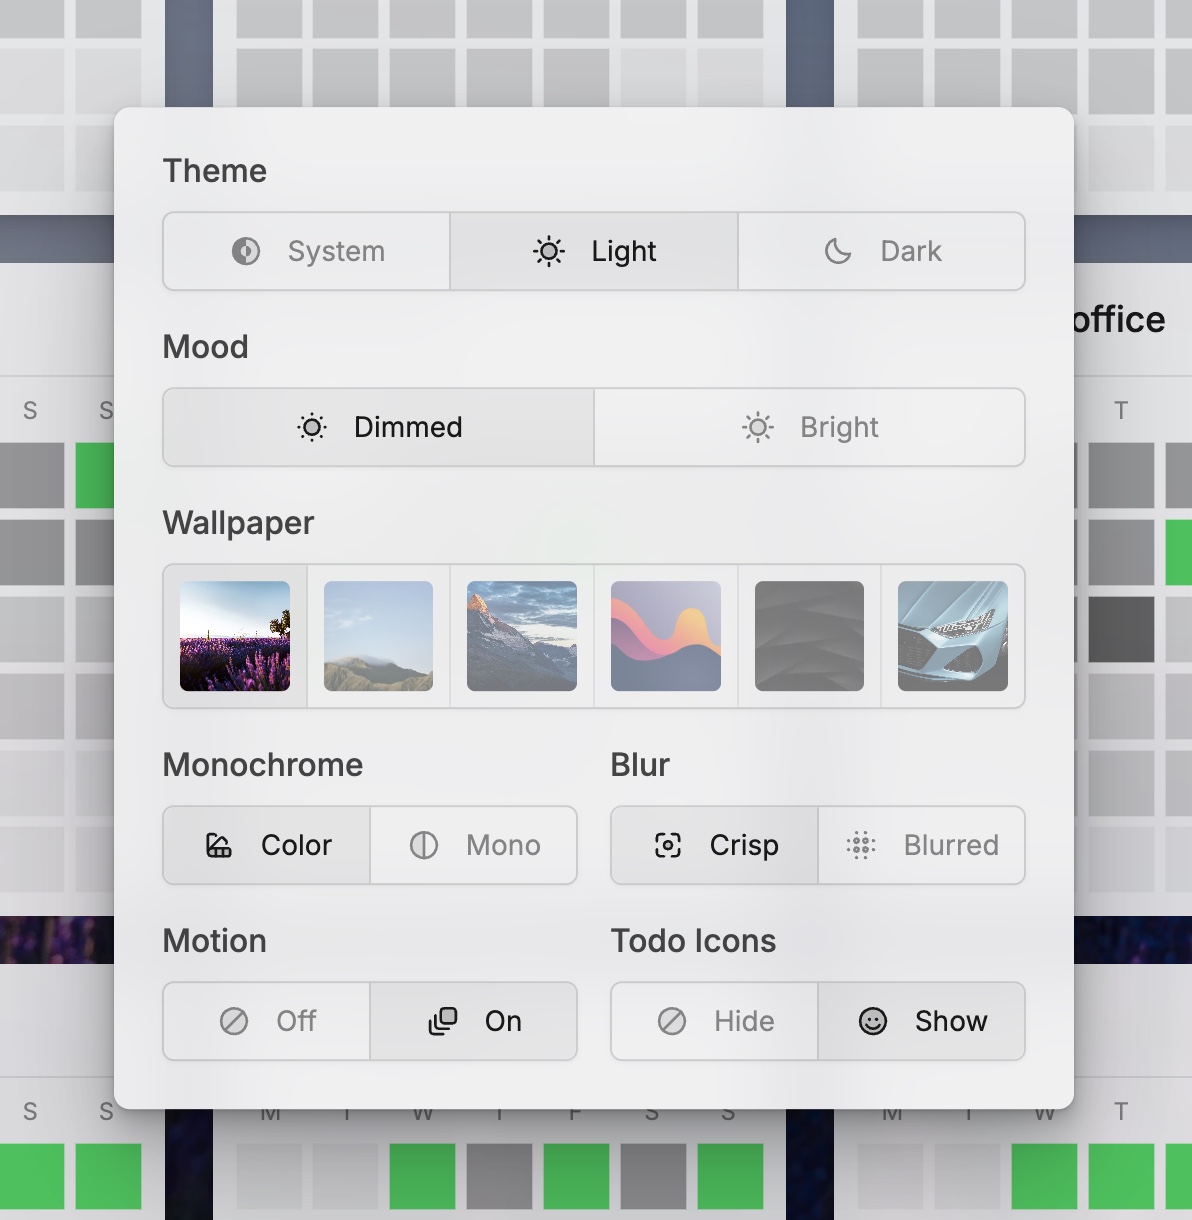Image resolution: width=1192 pixels, height=1220 pixels.
Task: Hide Todo Icons
Action: coord(715,1021)
